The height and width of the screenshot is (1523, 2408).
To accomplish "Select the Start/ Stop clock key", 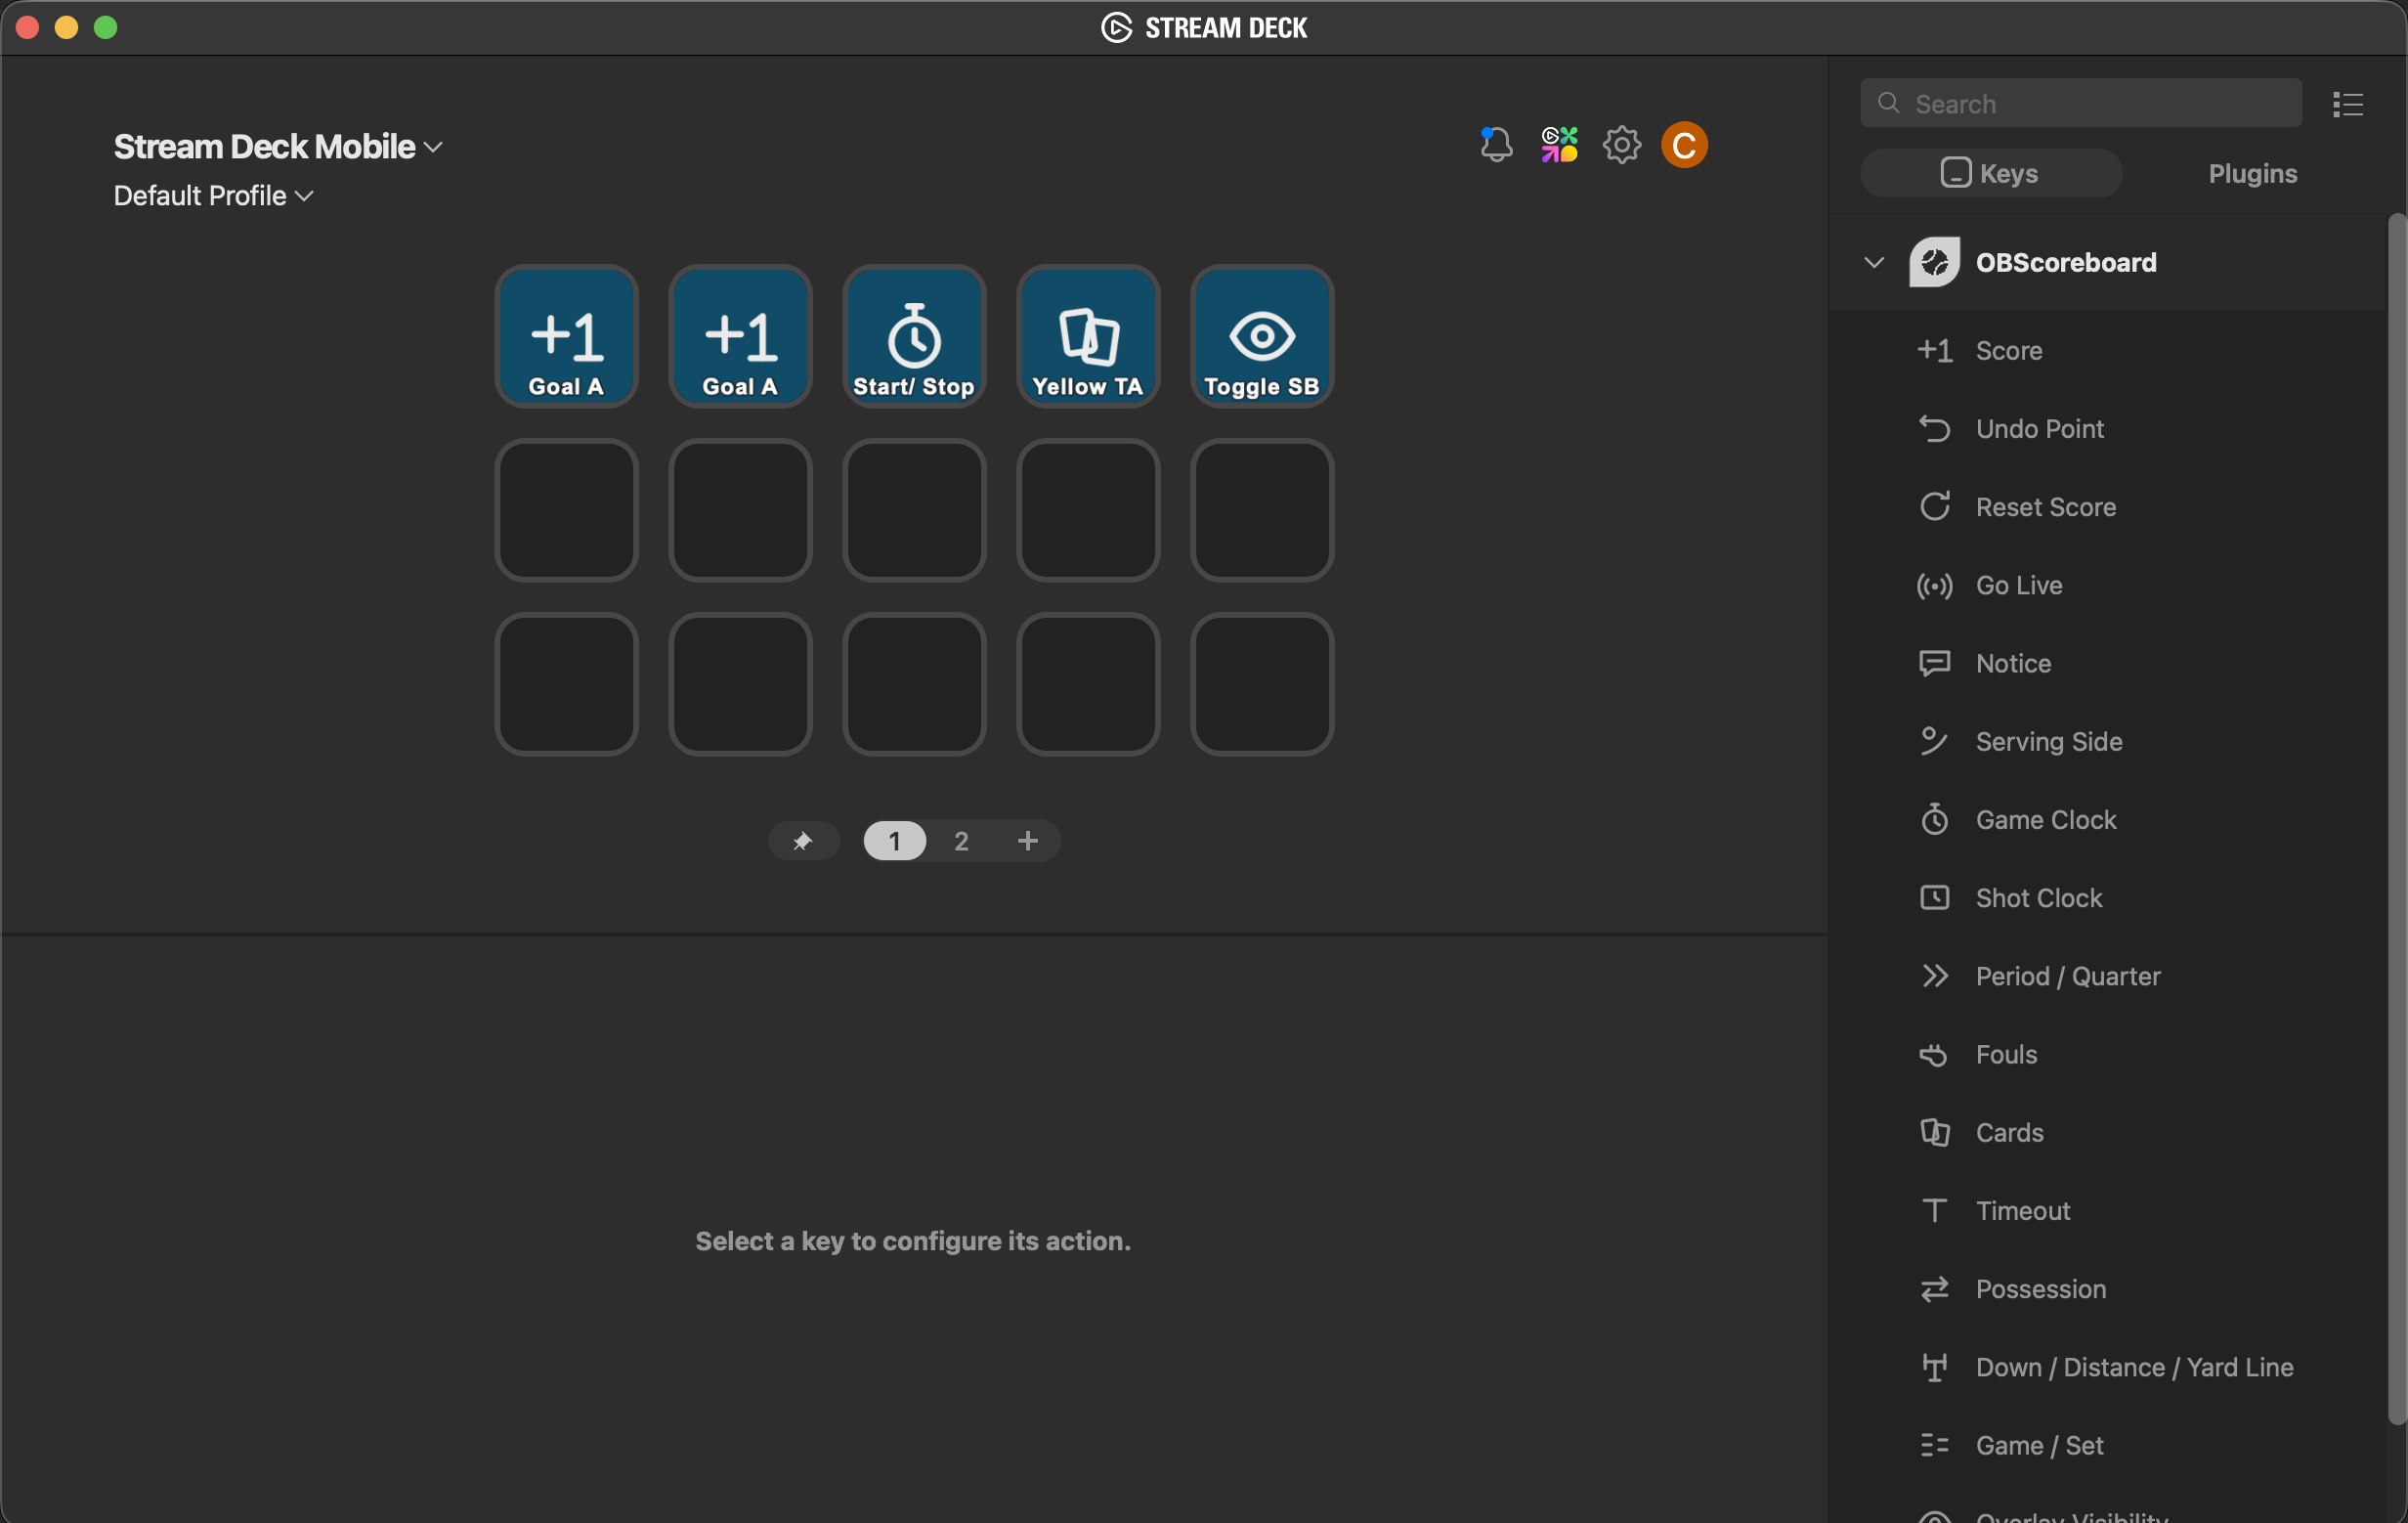I will point(914,336).
